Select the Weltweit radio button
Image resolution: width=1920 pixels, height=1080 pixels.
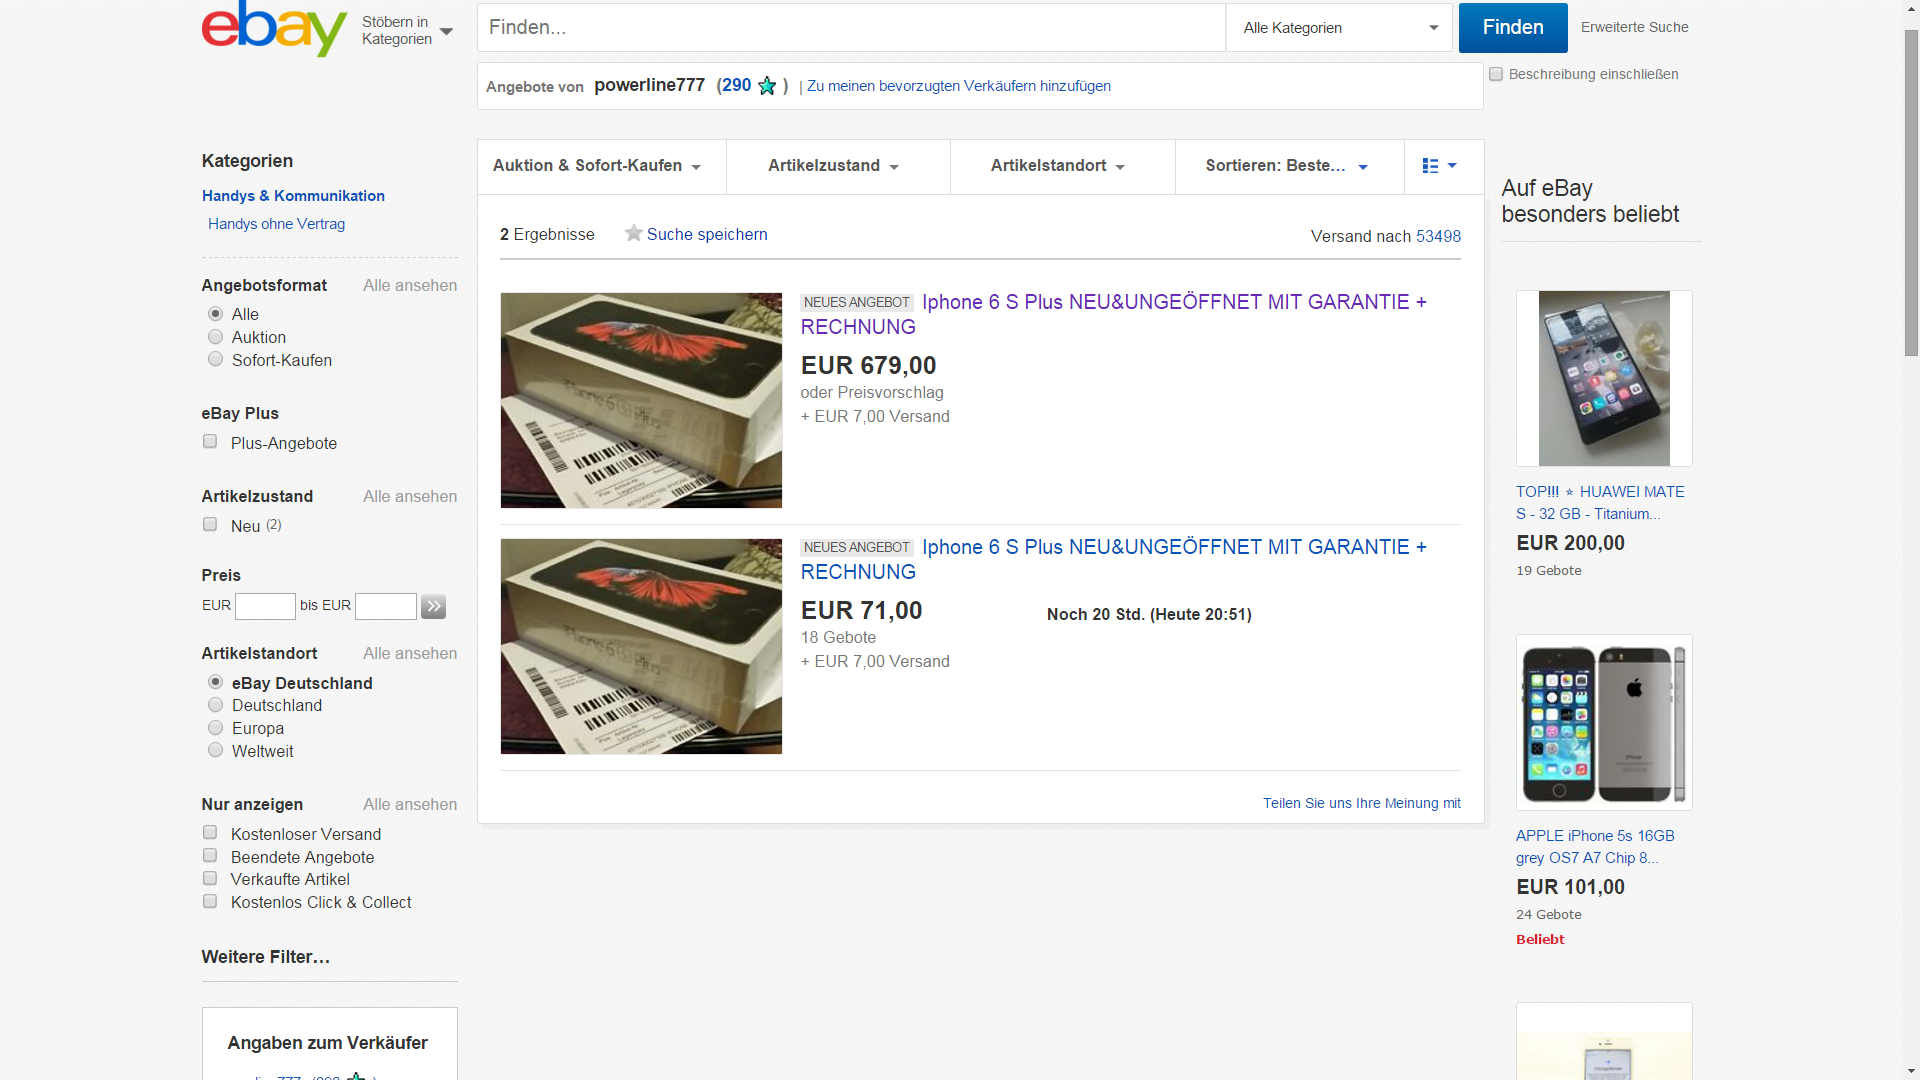[215, 750]
